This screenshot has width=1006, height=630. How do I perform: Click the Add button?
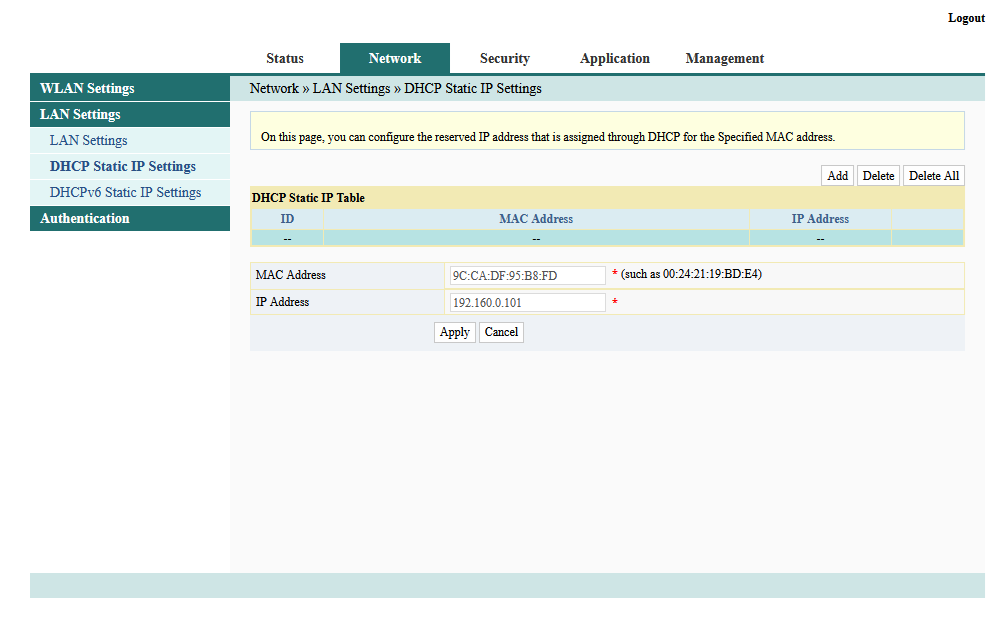(837, 175)
